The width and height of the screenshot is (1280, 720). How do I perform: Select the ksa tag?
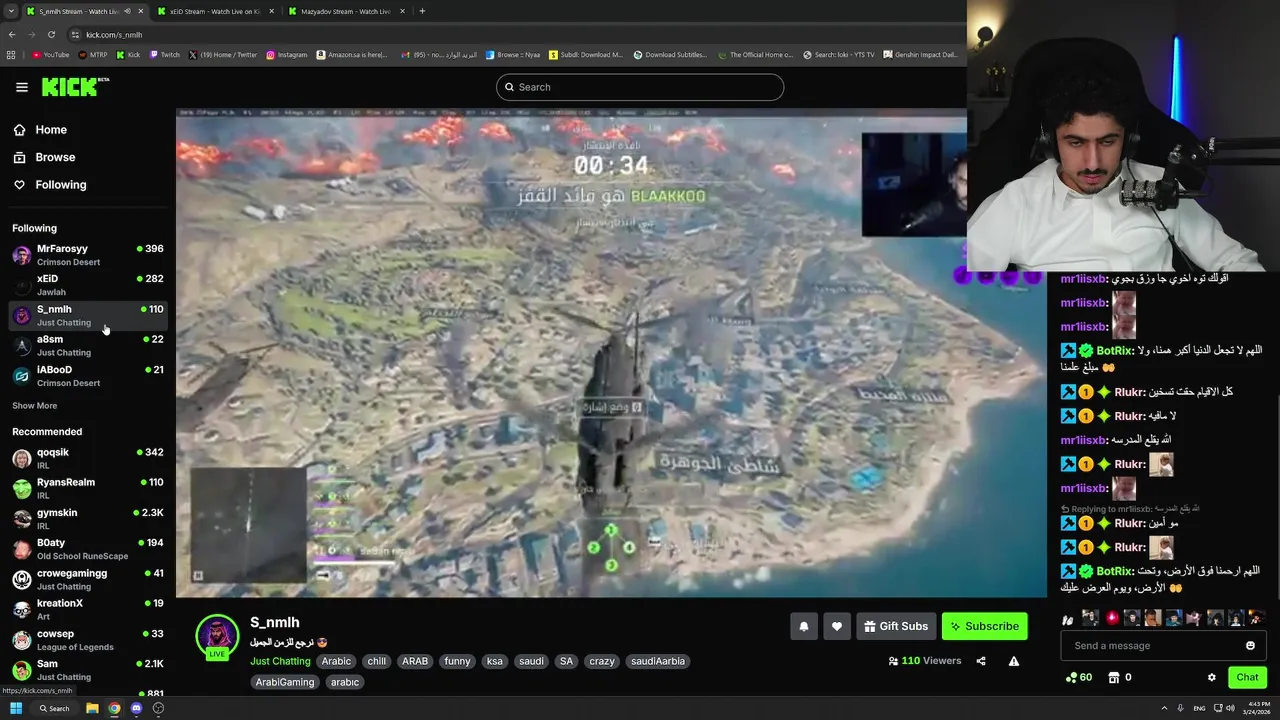point(494,661)
